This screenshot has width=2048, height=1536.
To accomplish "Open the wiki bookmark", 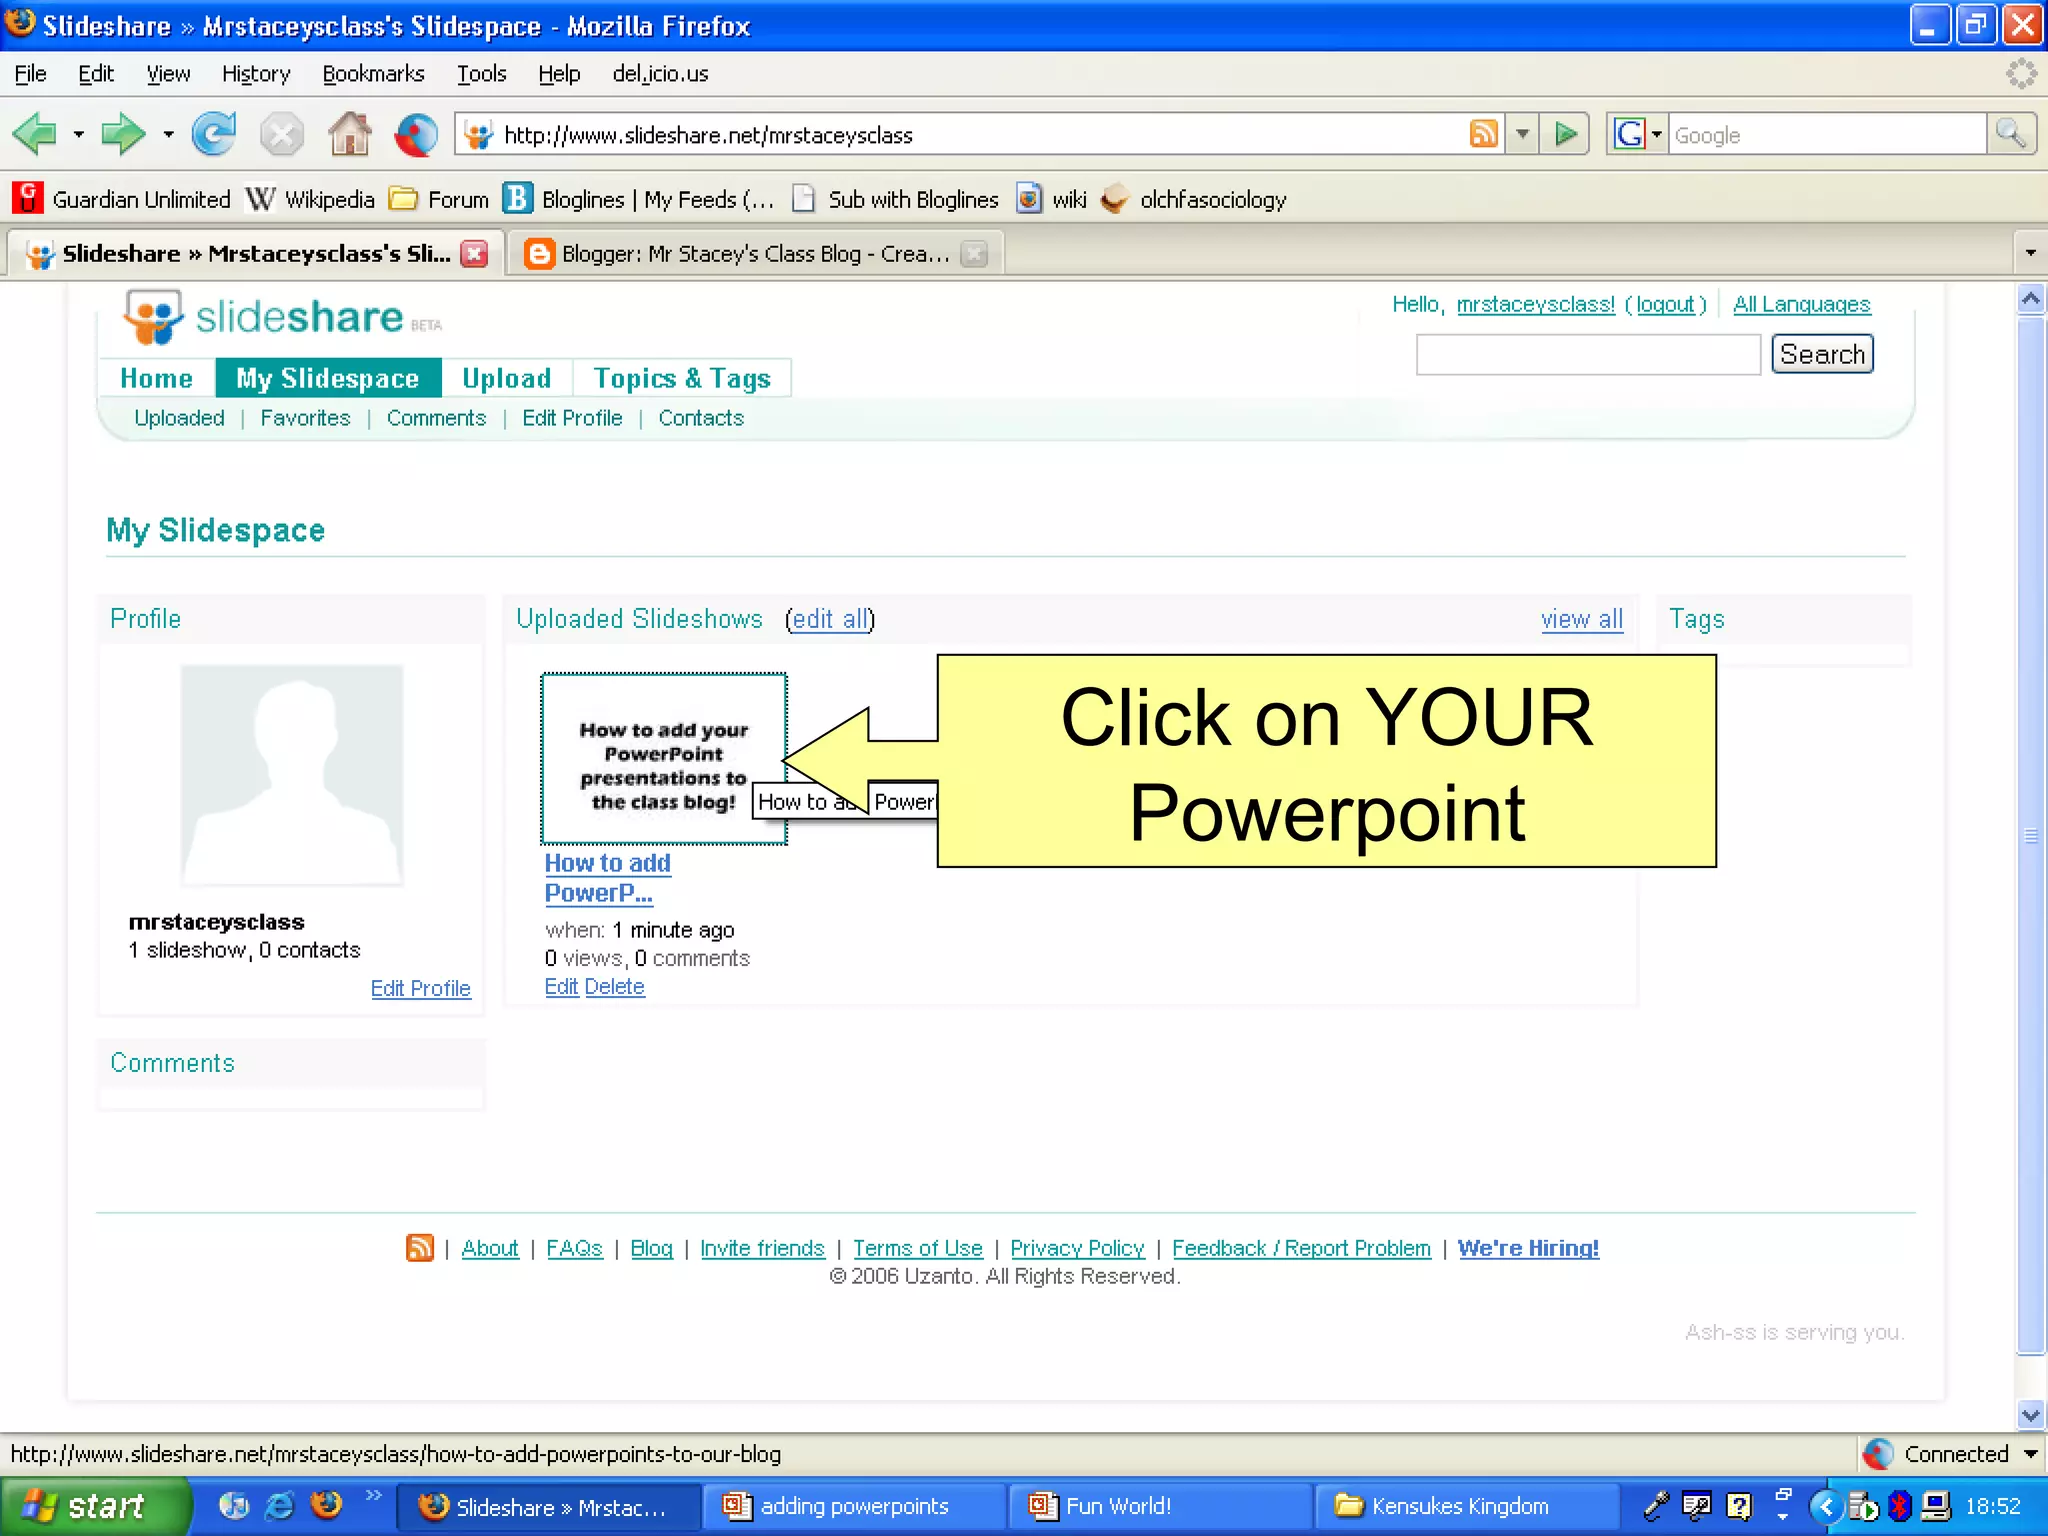I will 1051,199.
